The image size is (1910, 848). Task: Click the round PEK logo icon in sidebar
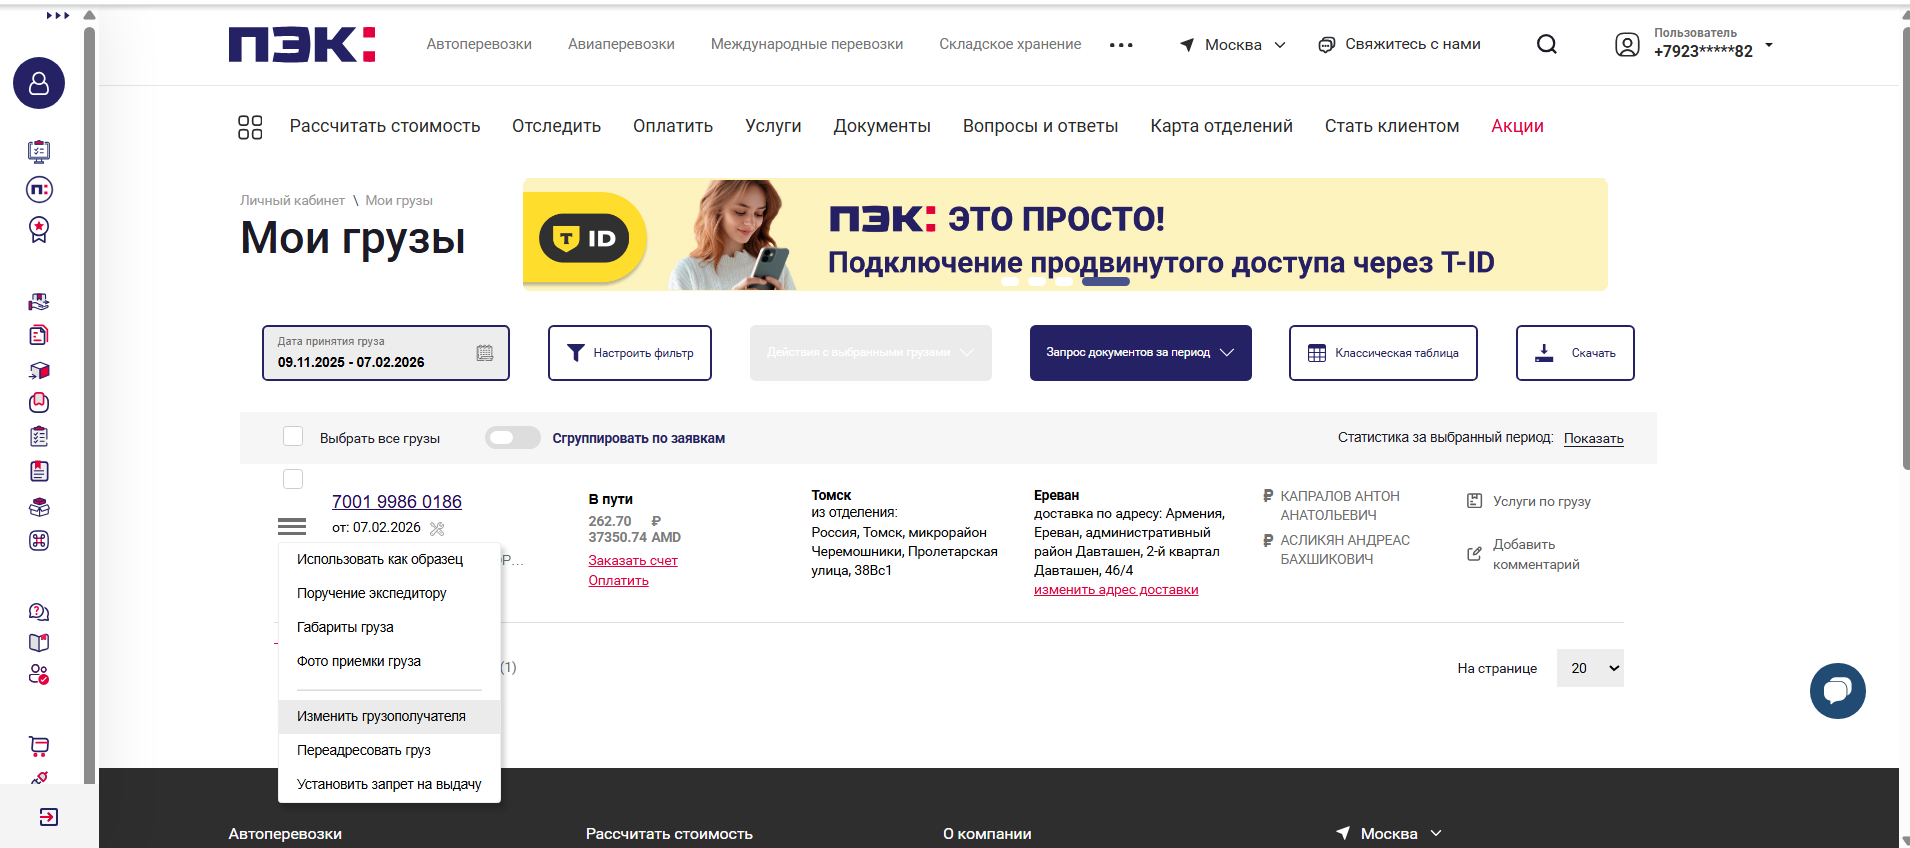click(39, 190)
